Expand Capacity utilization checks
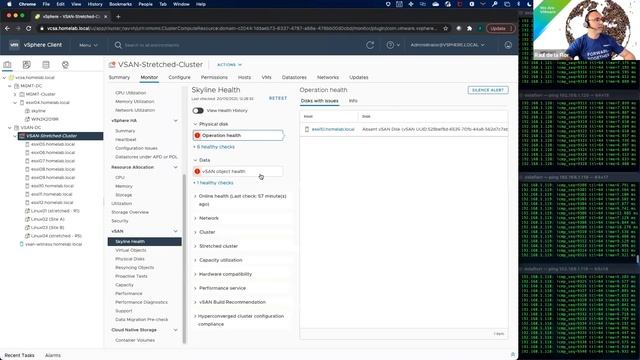This screenshot has width=640, height=360. tap(195, 260)
